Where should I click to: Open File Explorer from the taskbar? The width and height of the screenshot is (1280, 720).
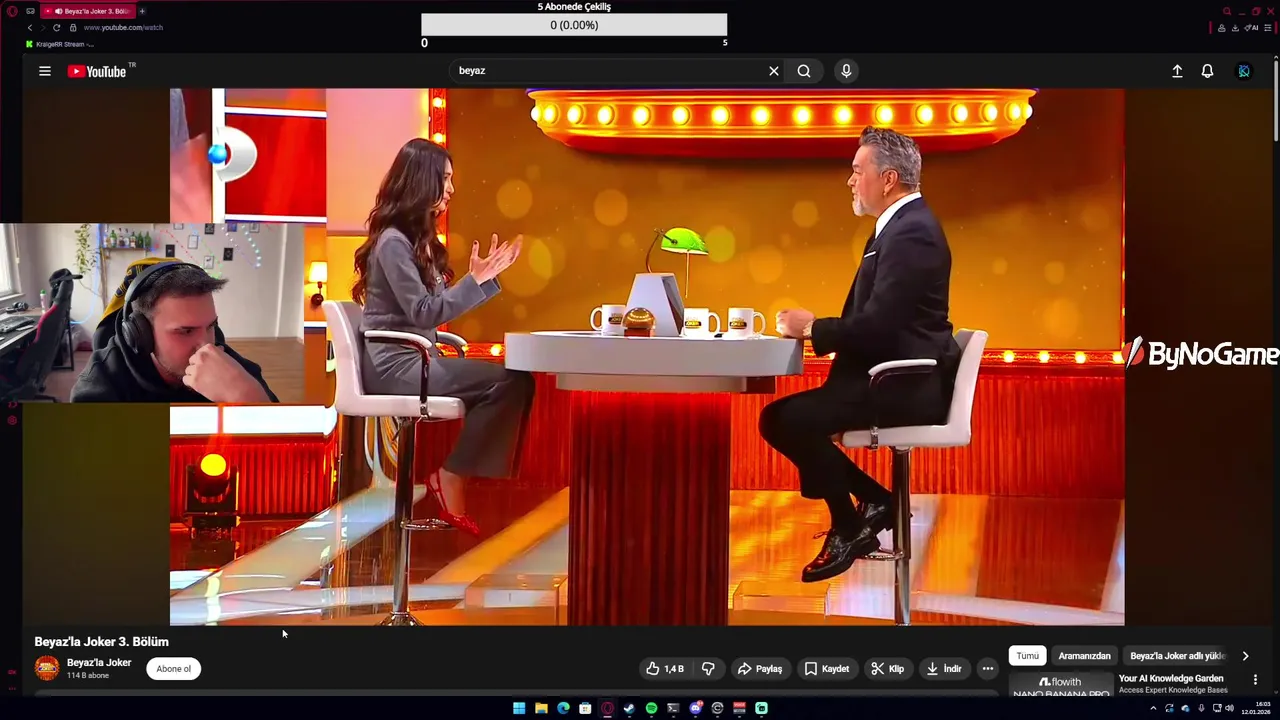tap(541, 708)
